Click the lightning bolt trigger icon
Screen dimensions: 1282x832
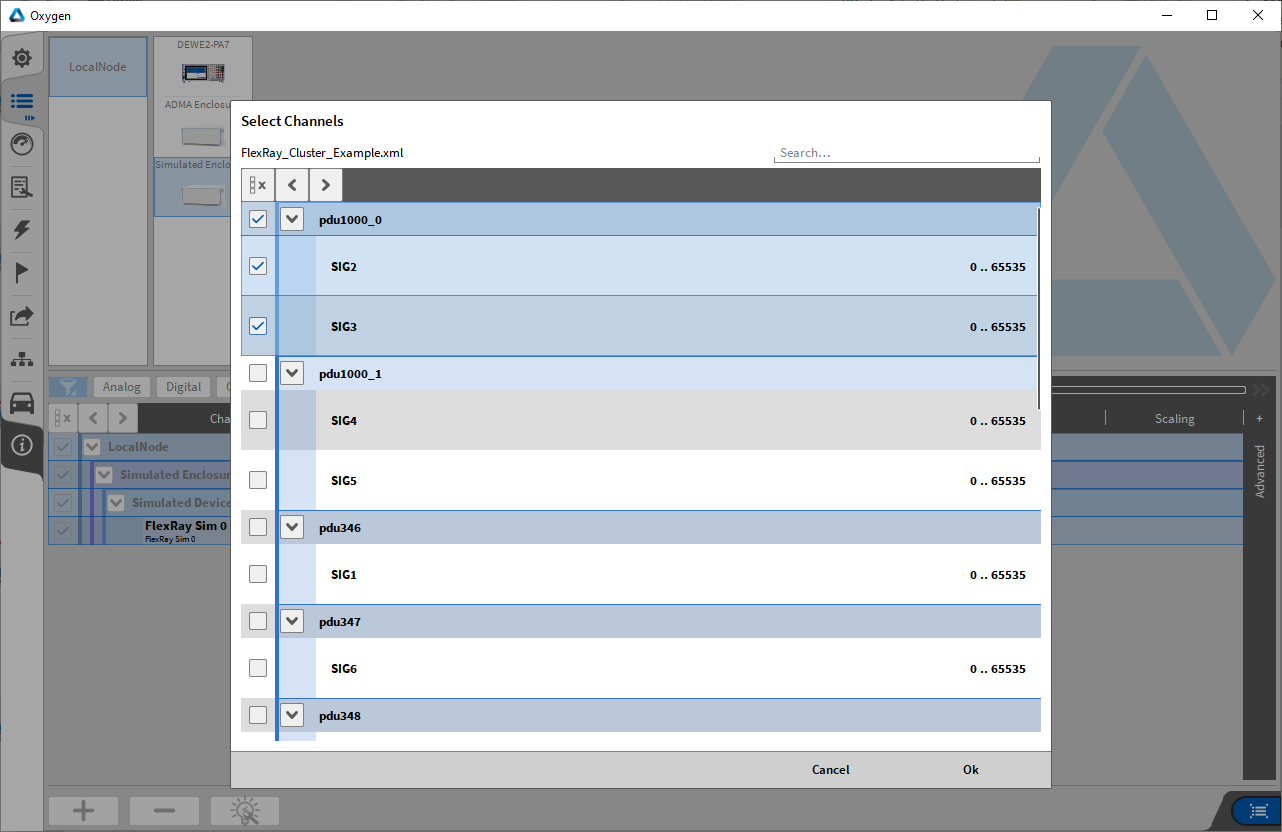coord(22,230)
